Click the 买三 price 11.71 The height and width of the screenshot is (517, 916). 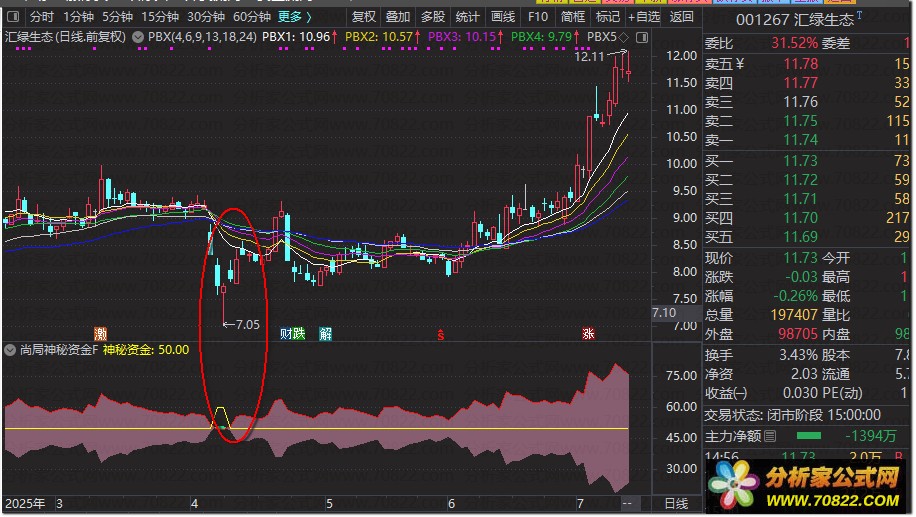click(800, 199)
